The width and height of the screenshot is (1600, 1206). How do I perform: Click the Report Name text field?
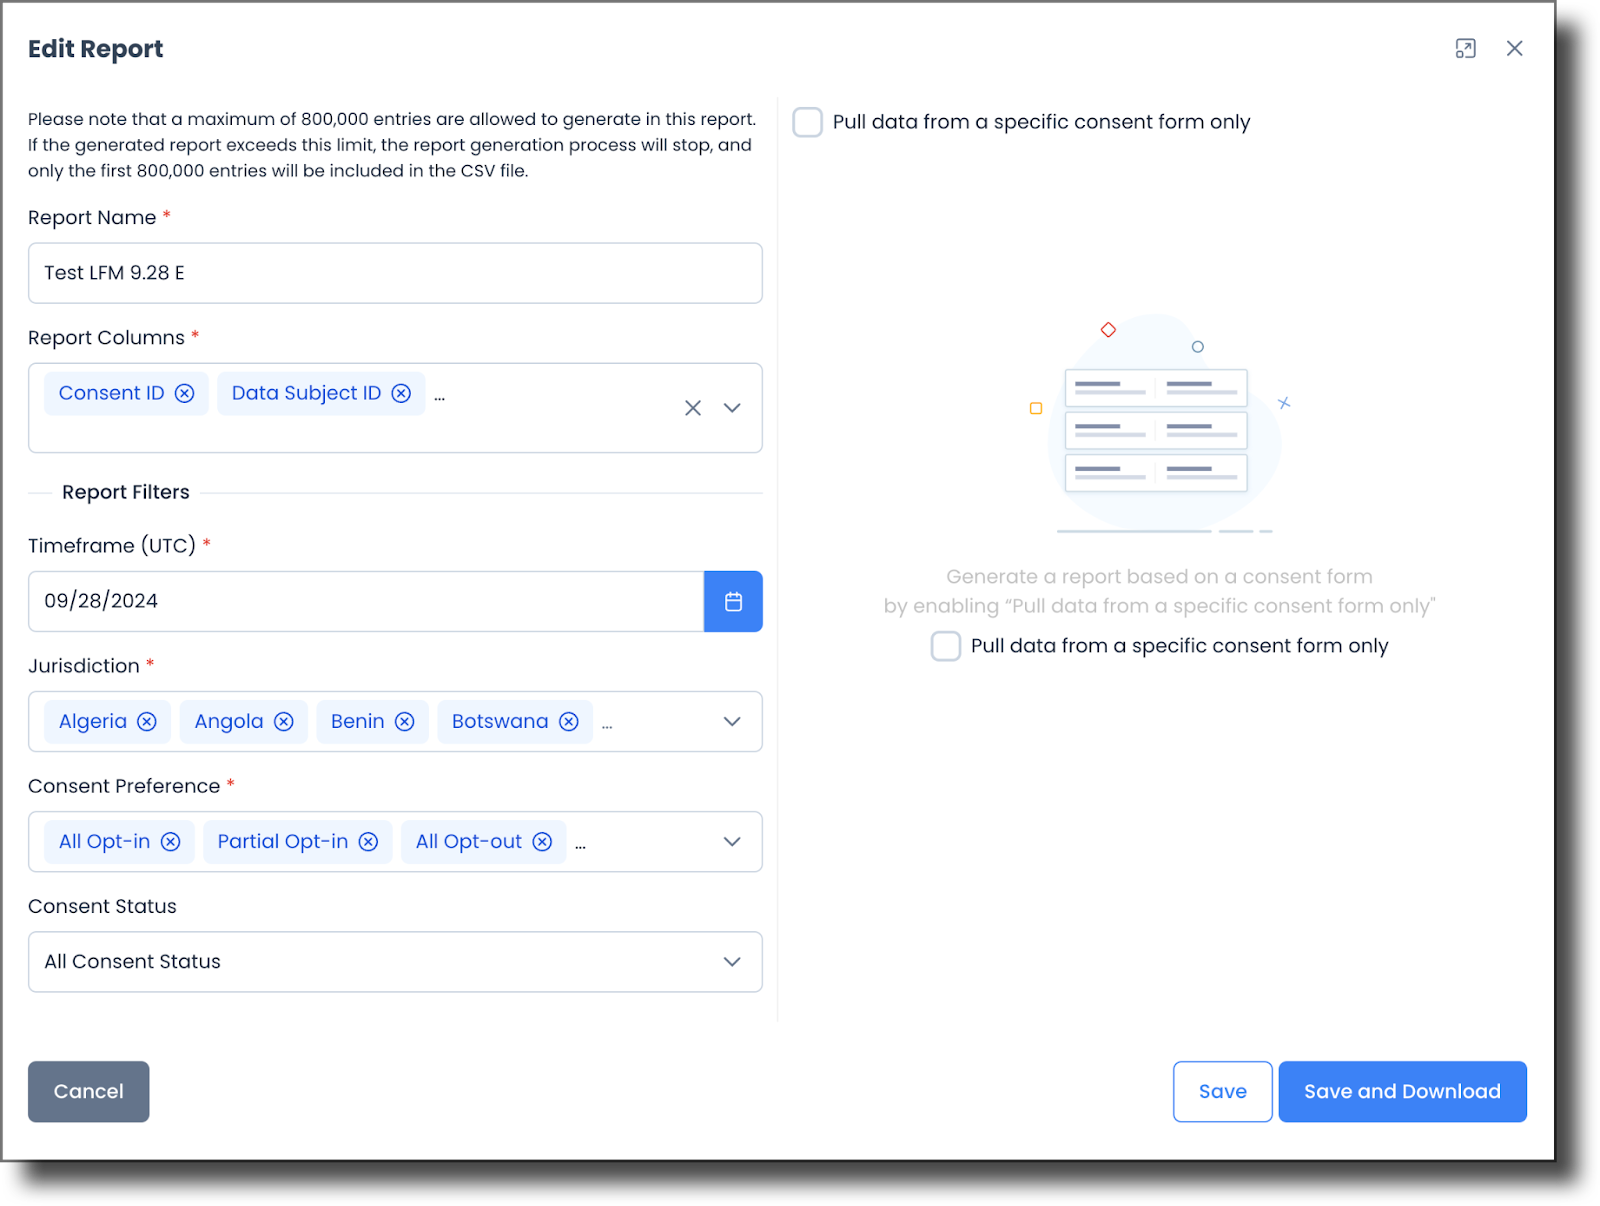395,272
